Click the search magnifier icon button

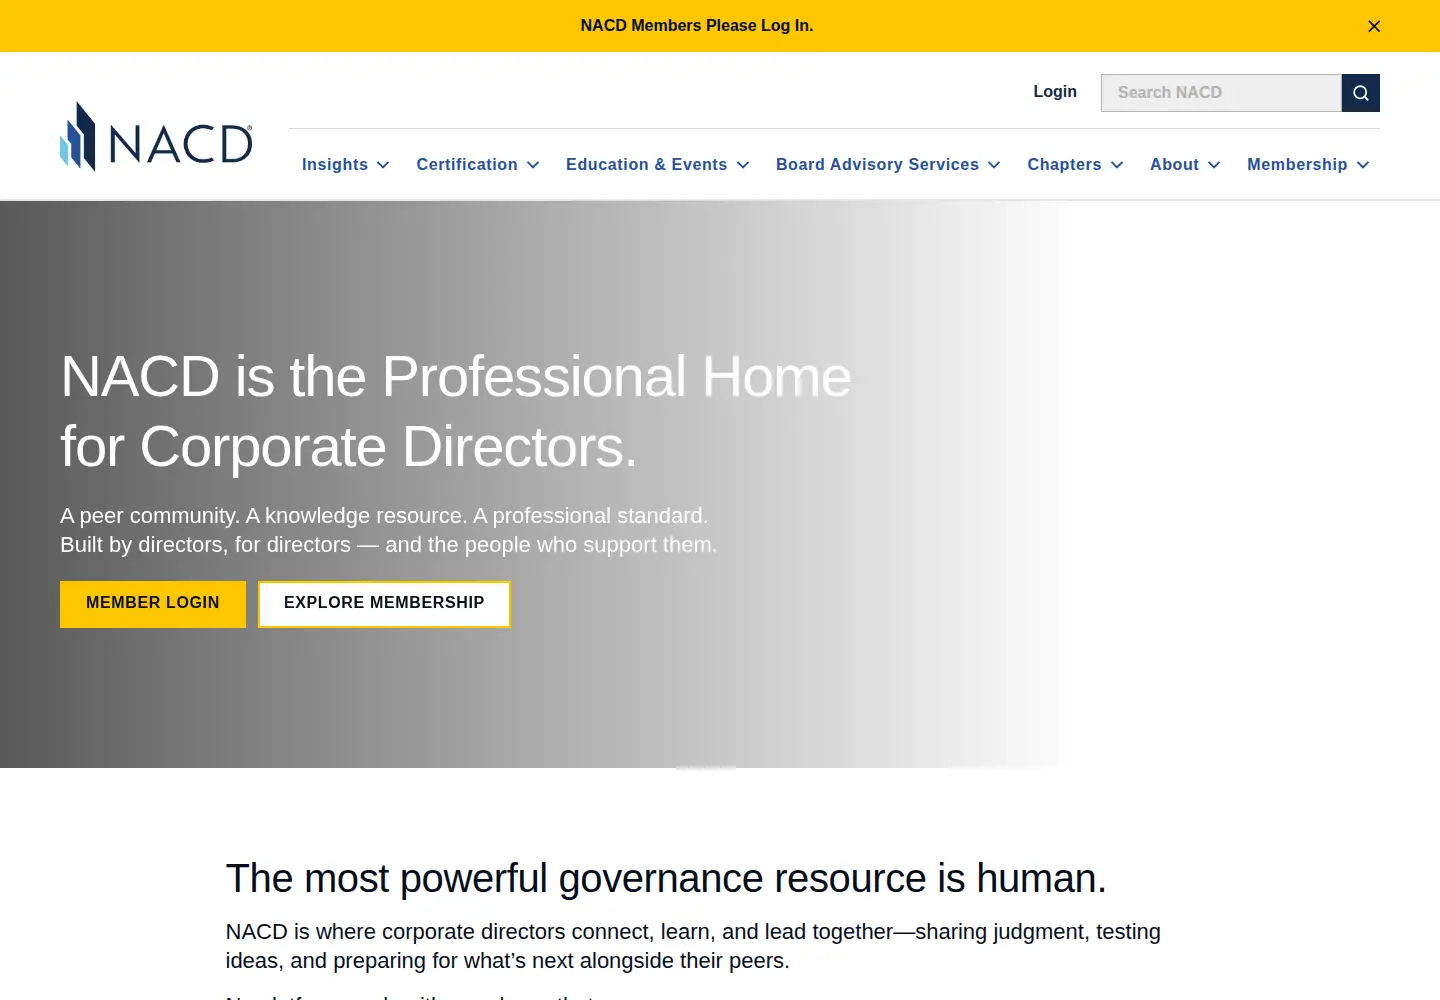1361,93
